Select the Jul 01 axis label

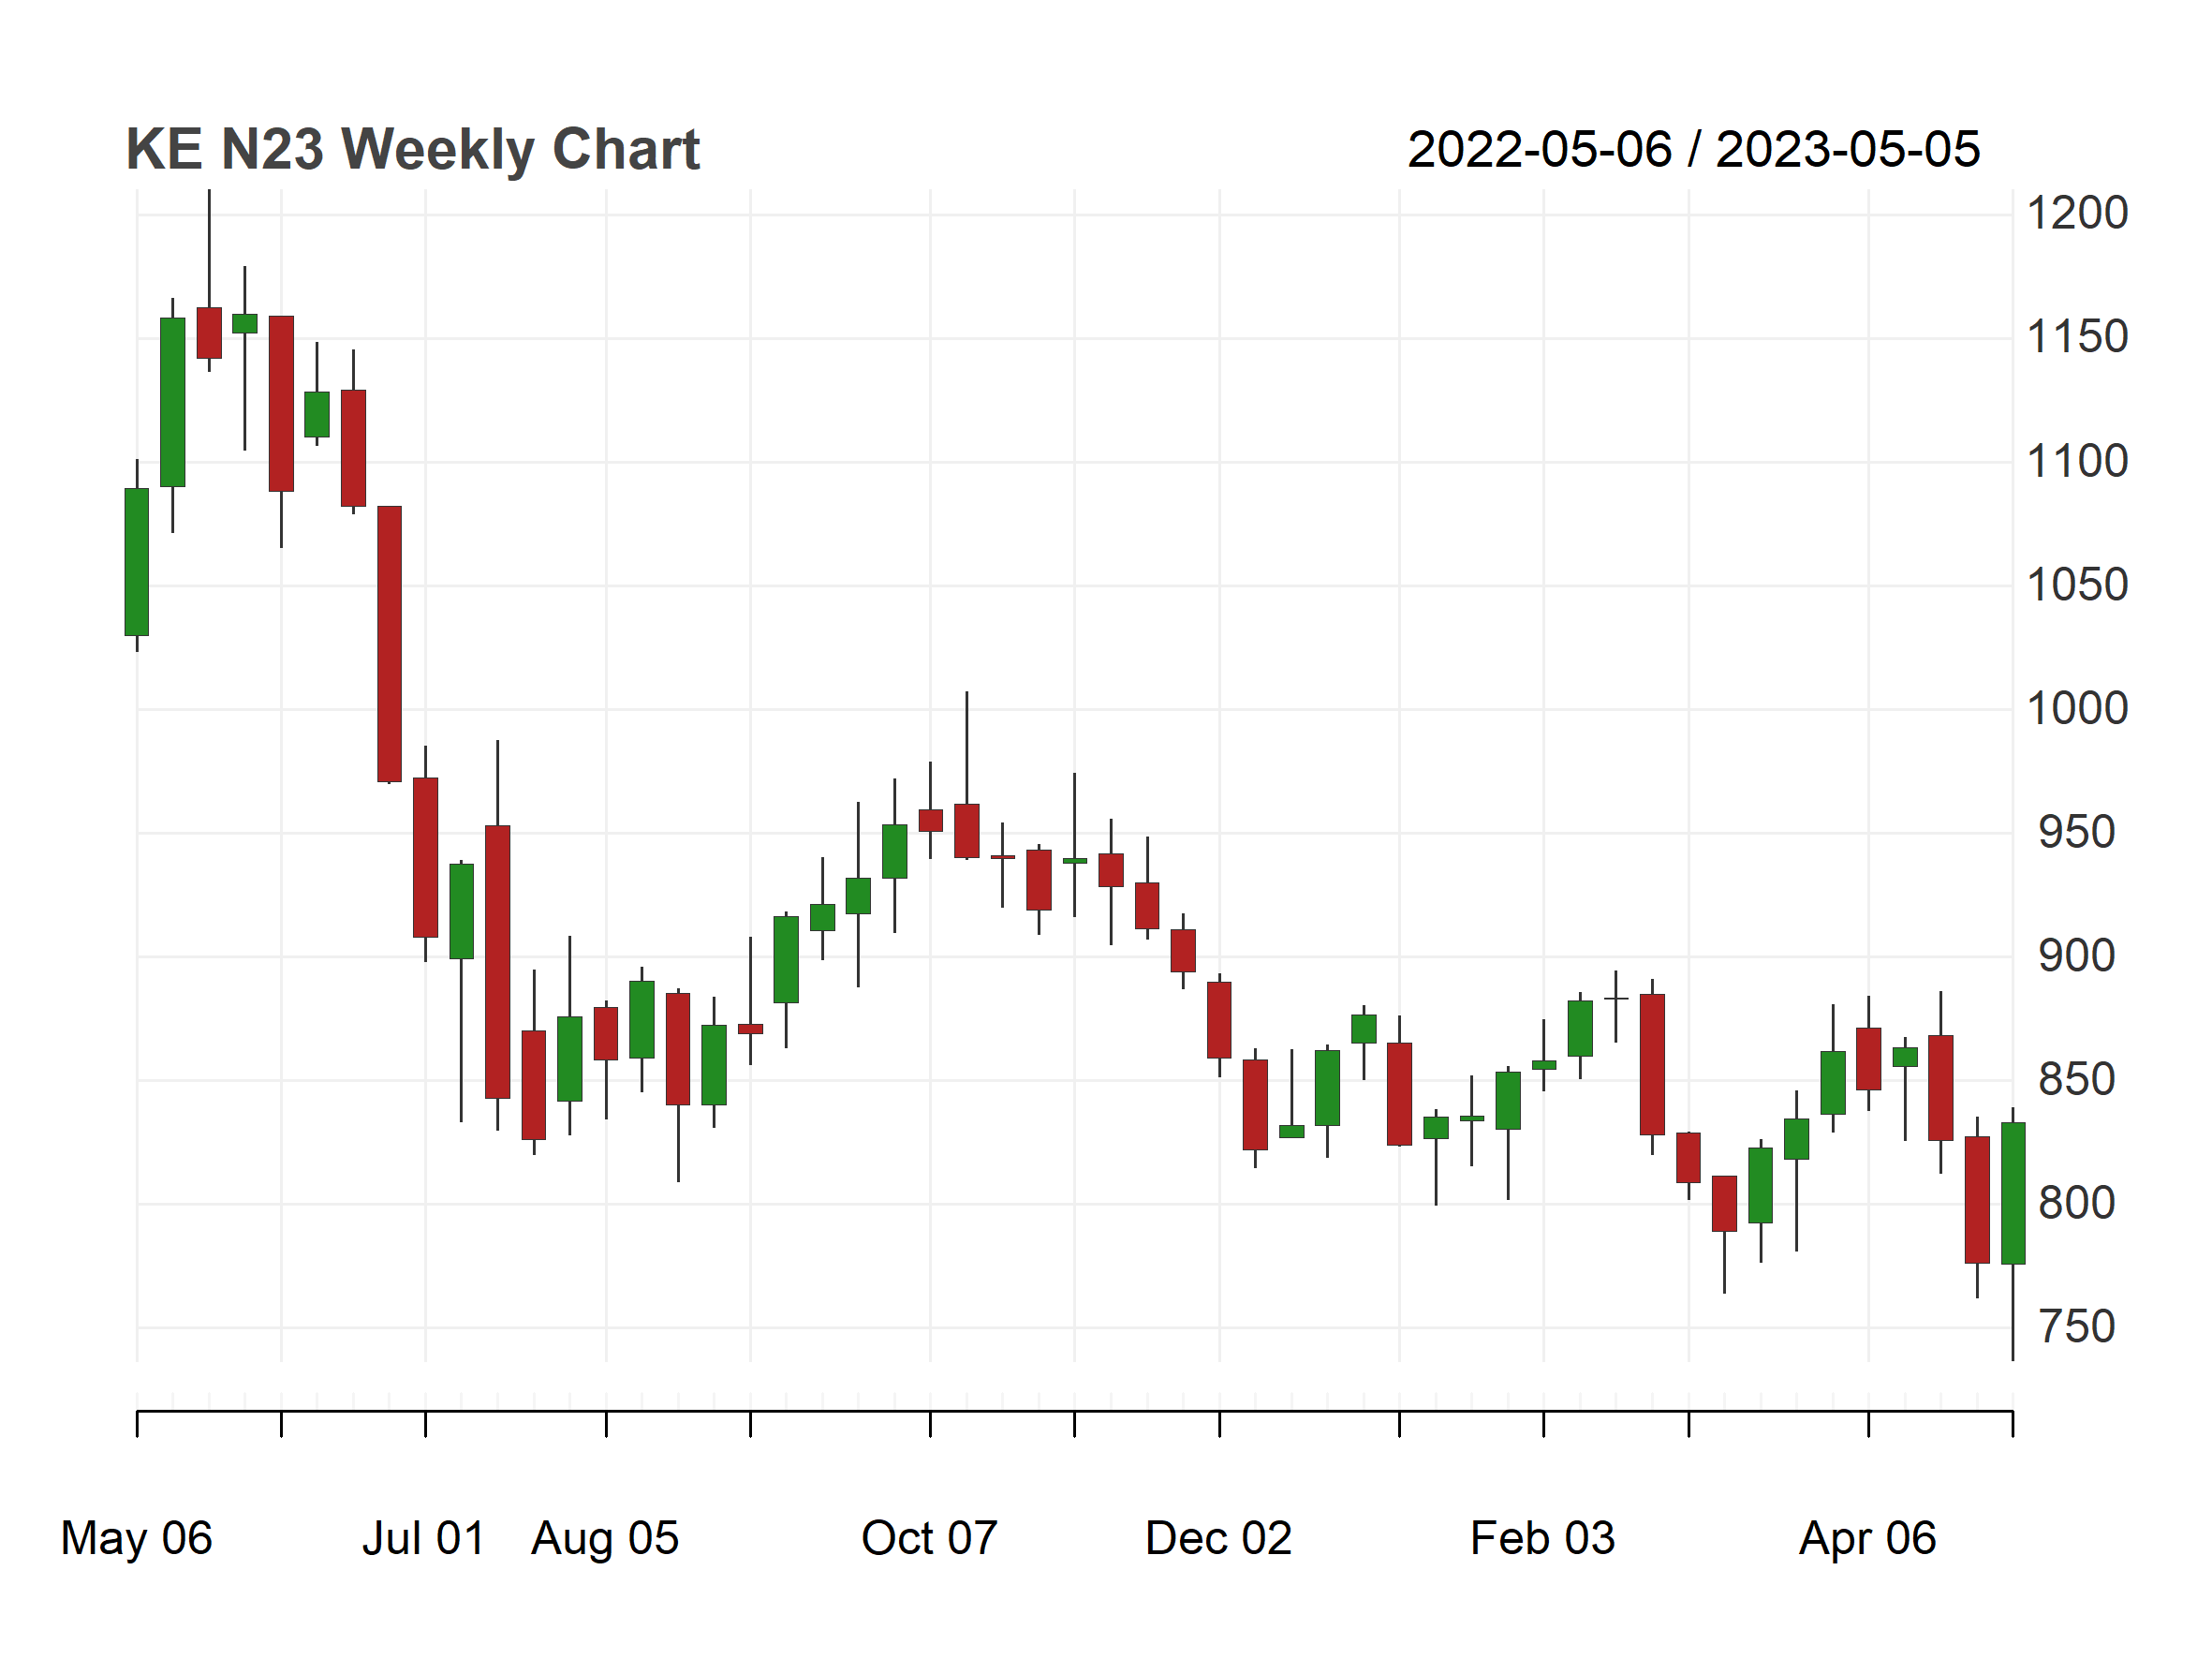423,1539
